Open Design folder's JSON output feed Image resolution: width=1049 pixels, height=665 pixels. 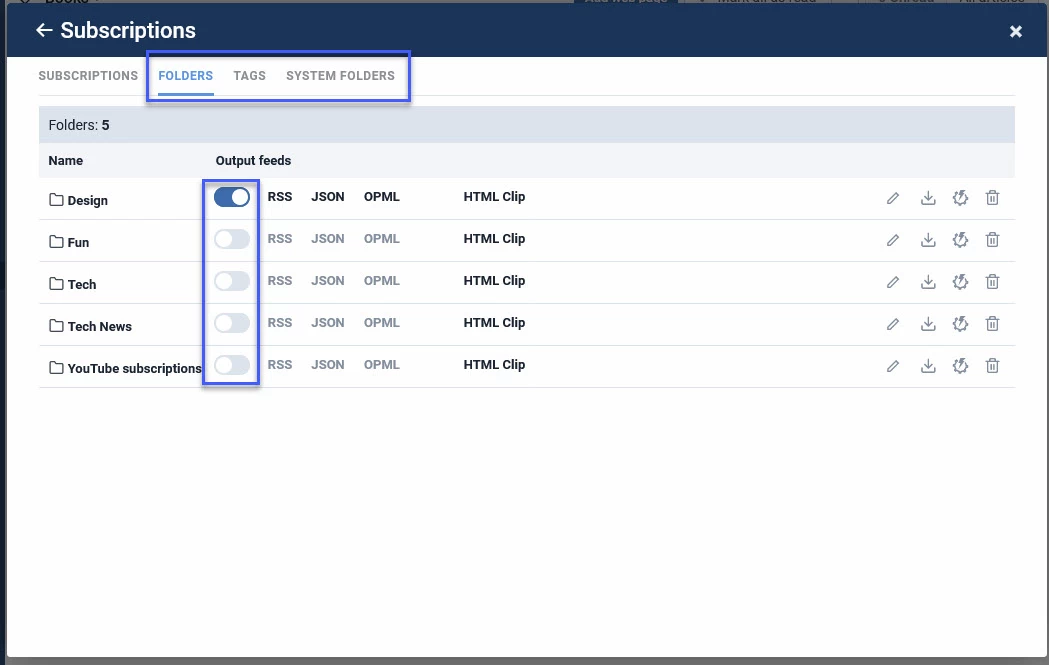point(328,197)
